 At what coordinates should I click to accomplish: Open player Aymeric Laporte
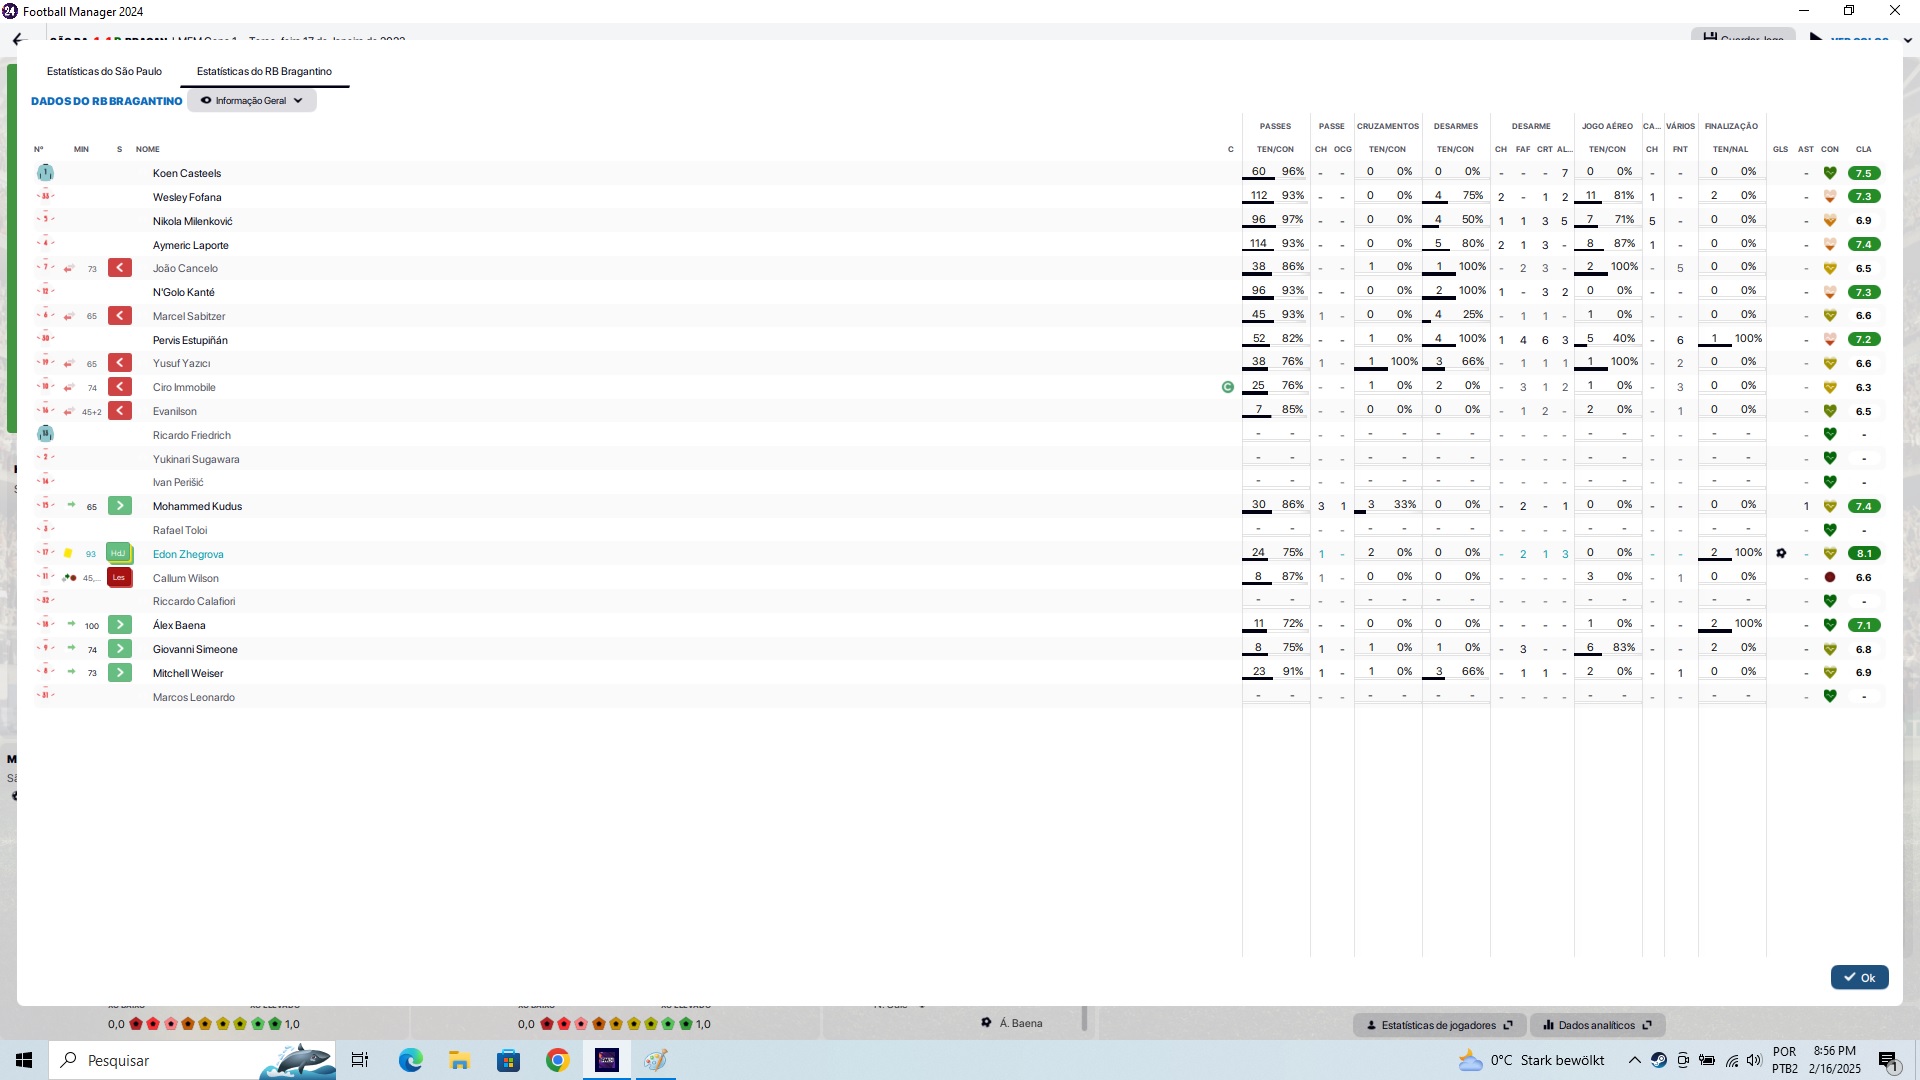tap(191, 245)
